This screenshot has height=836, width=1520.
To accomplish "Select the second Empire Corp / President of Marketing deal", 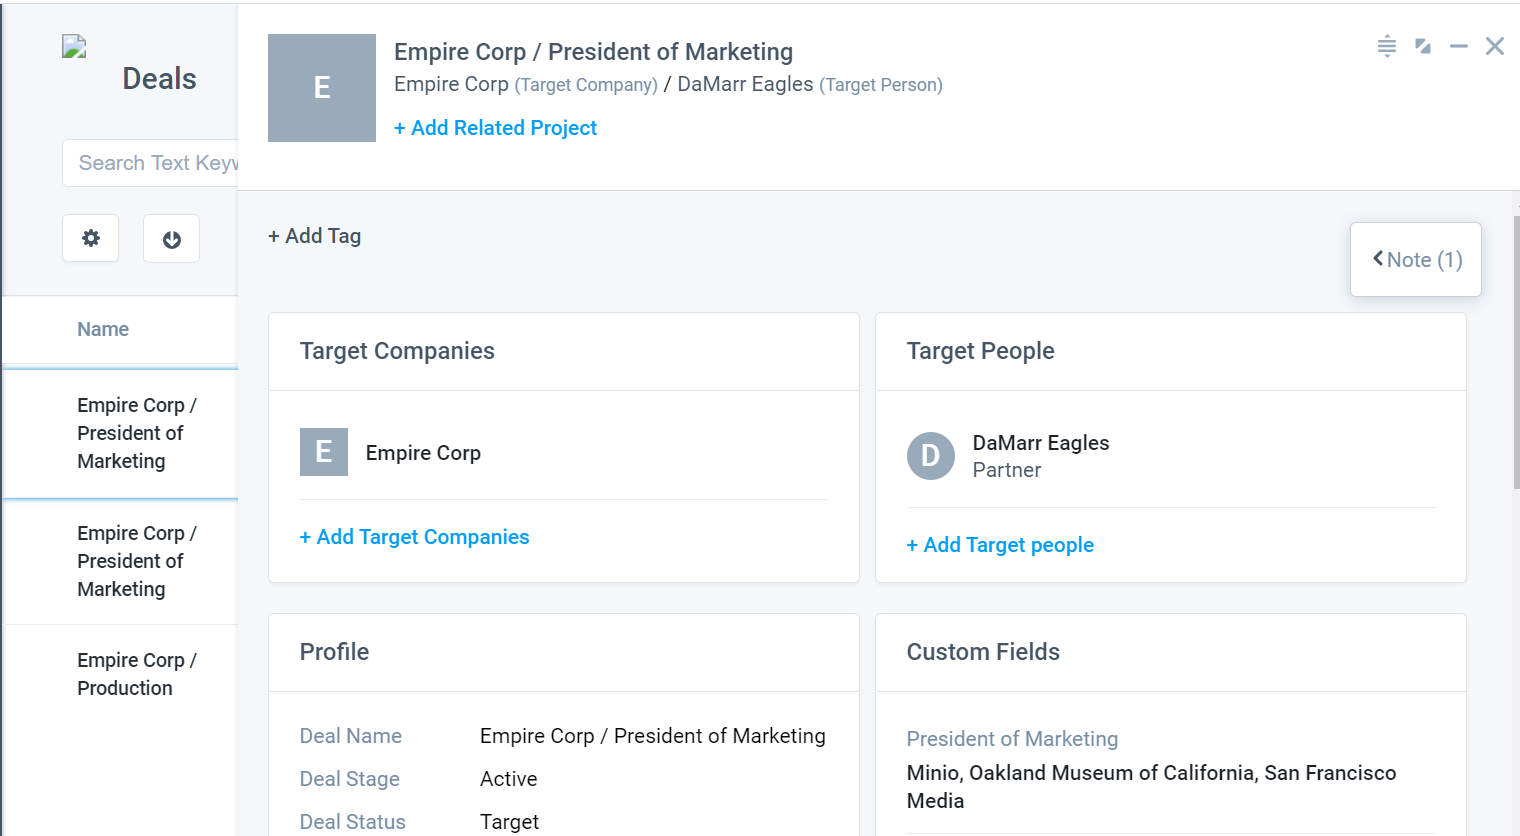I will point(121,561).
